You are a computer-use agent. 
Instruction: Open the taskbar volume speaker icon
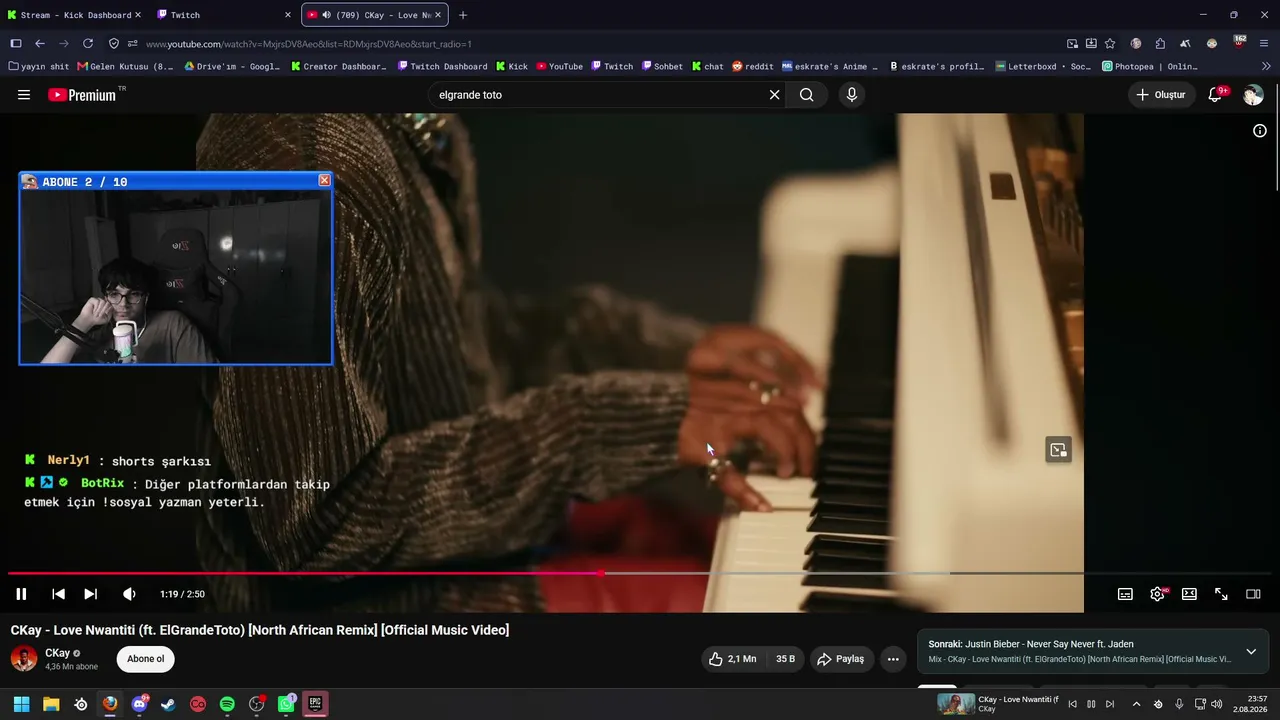coord(1217,704)
